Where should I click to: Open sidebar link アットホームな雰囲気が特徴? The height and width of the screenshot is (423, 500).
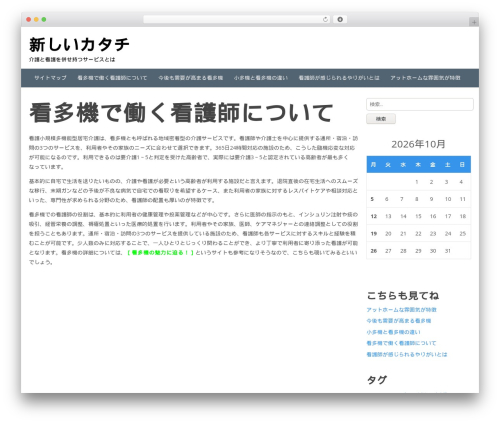click(401, 310)
